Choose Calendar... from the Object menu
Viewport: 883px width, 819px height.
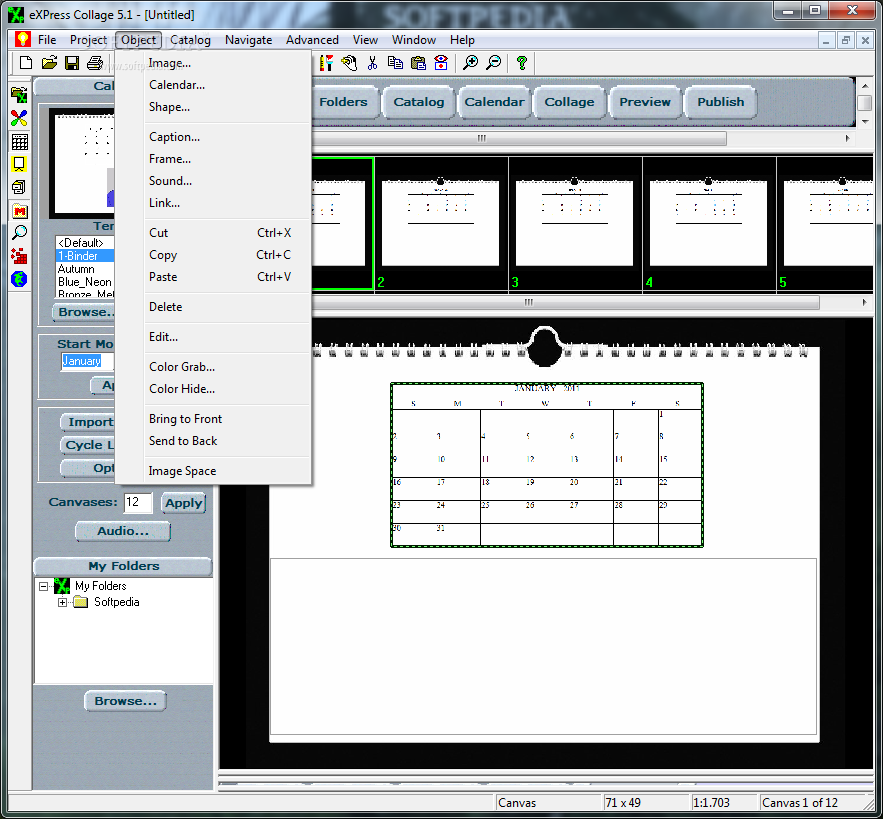coord(213,85)
